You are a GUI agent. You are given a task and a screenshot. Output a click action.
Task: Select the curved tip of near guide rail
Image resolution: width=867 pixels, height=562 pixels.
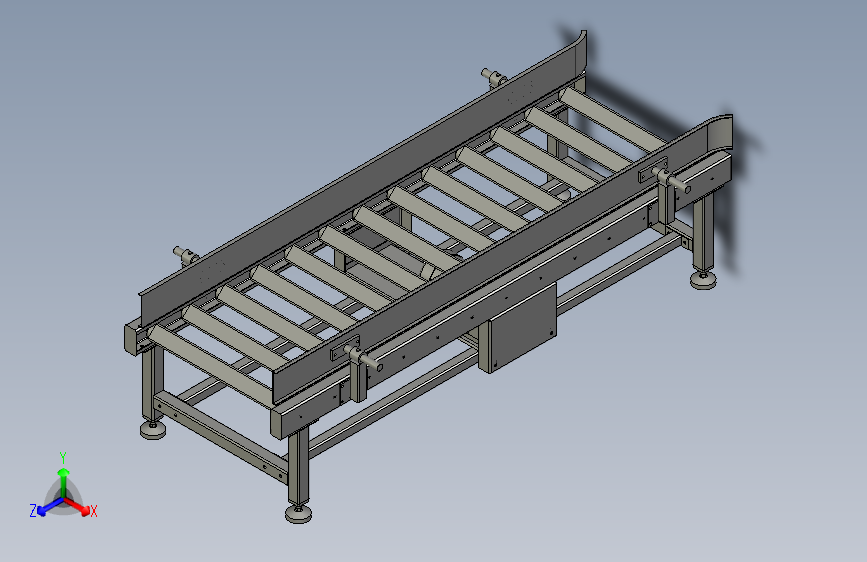[x=719, y=133]
